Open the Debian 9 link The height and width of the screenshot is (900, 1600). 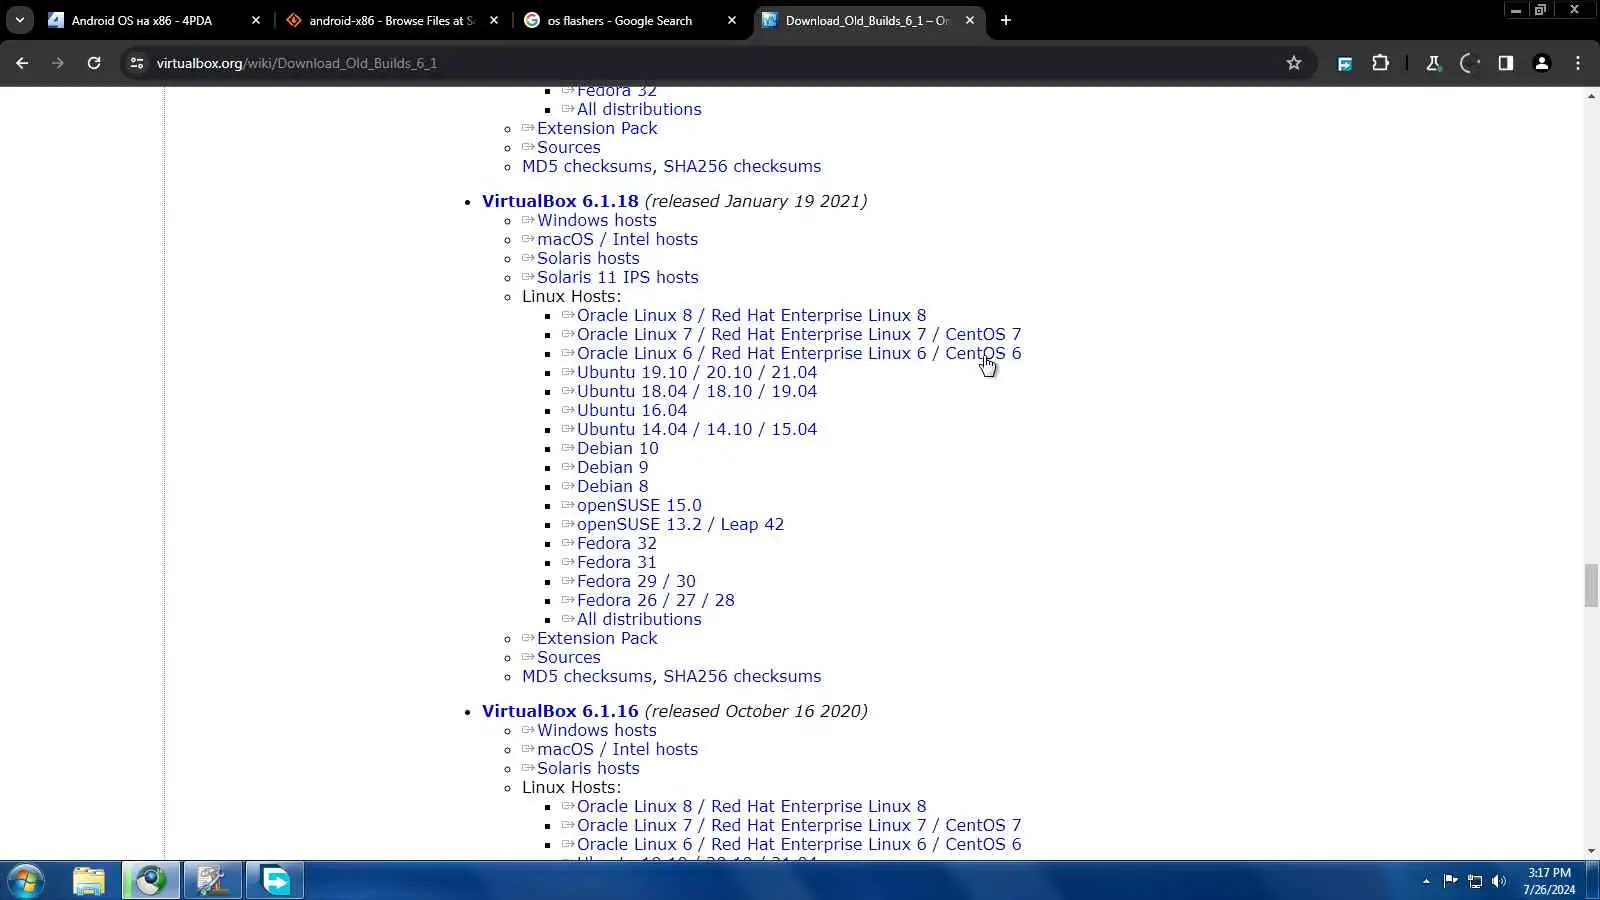pos(612,467)
